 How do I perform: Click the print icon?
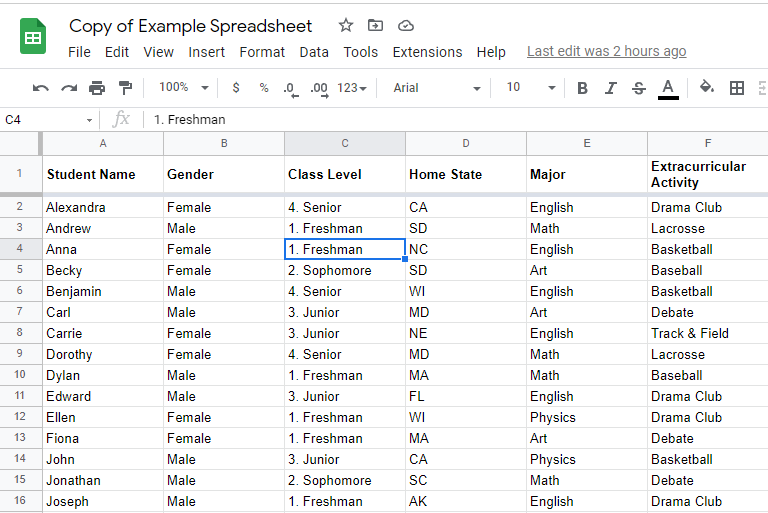pyautogui.click(x=97, y=88)
